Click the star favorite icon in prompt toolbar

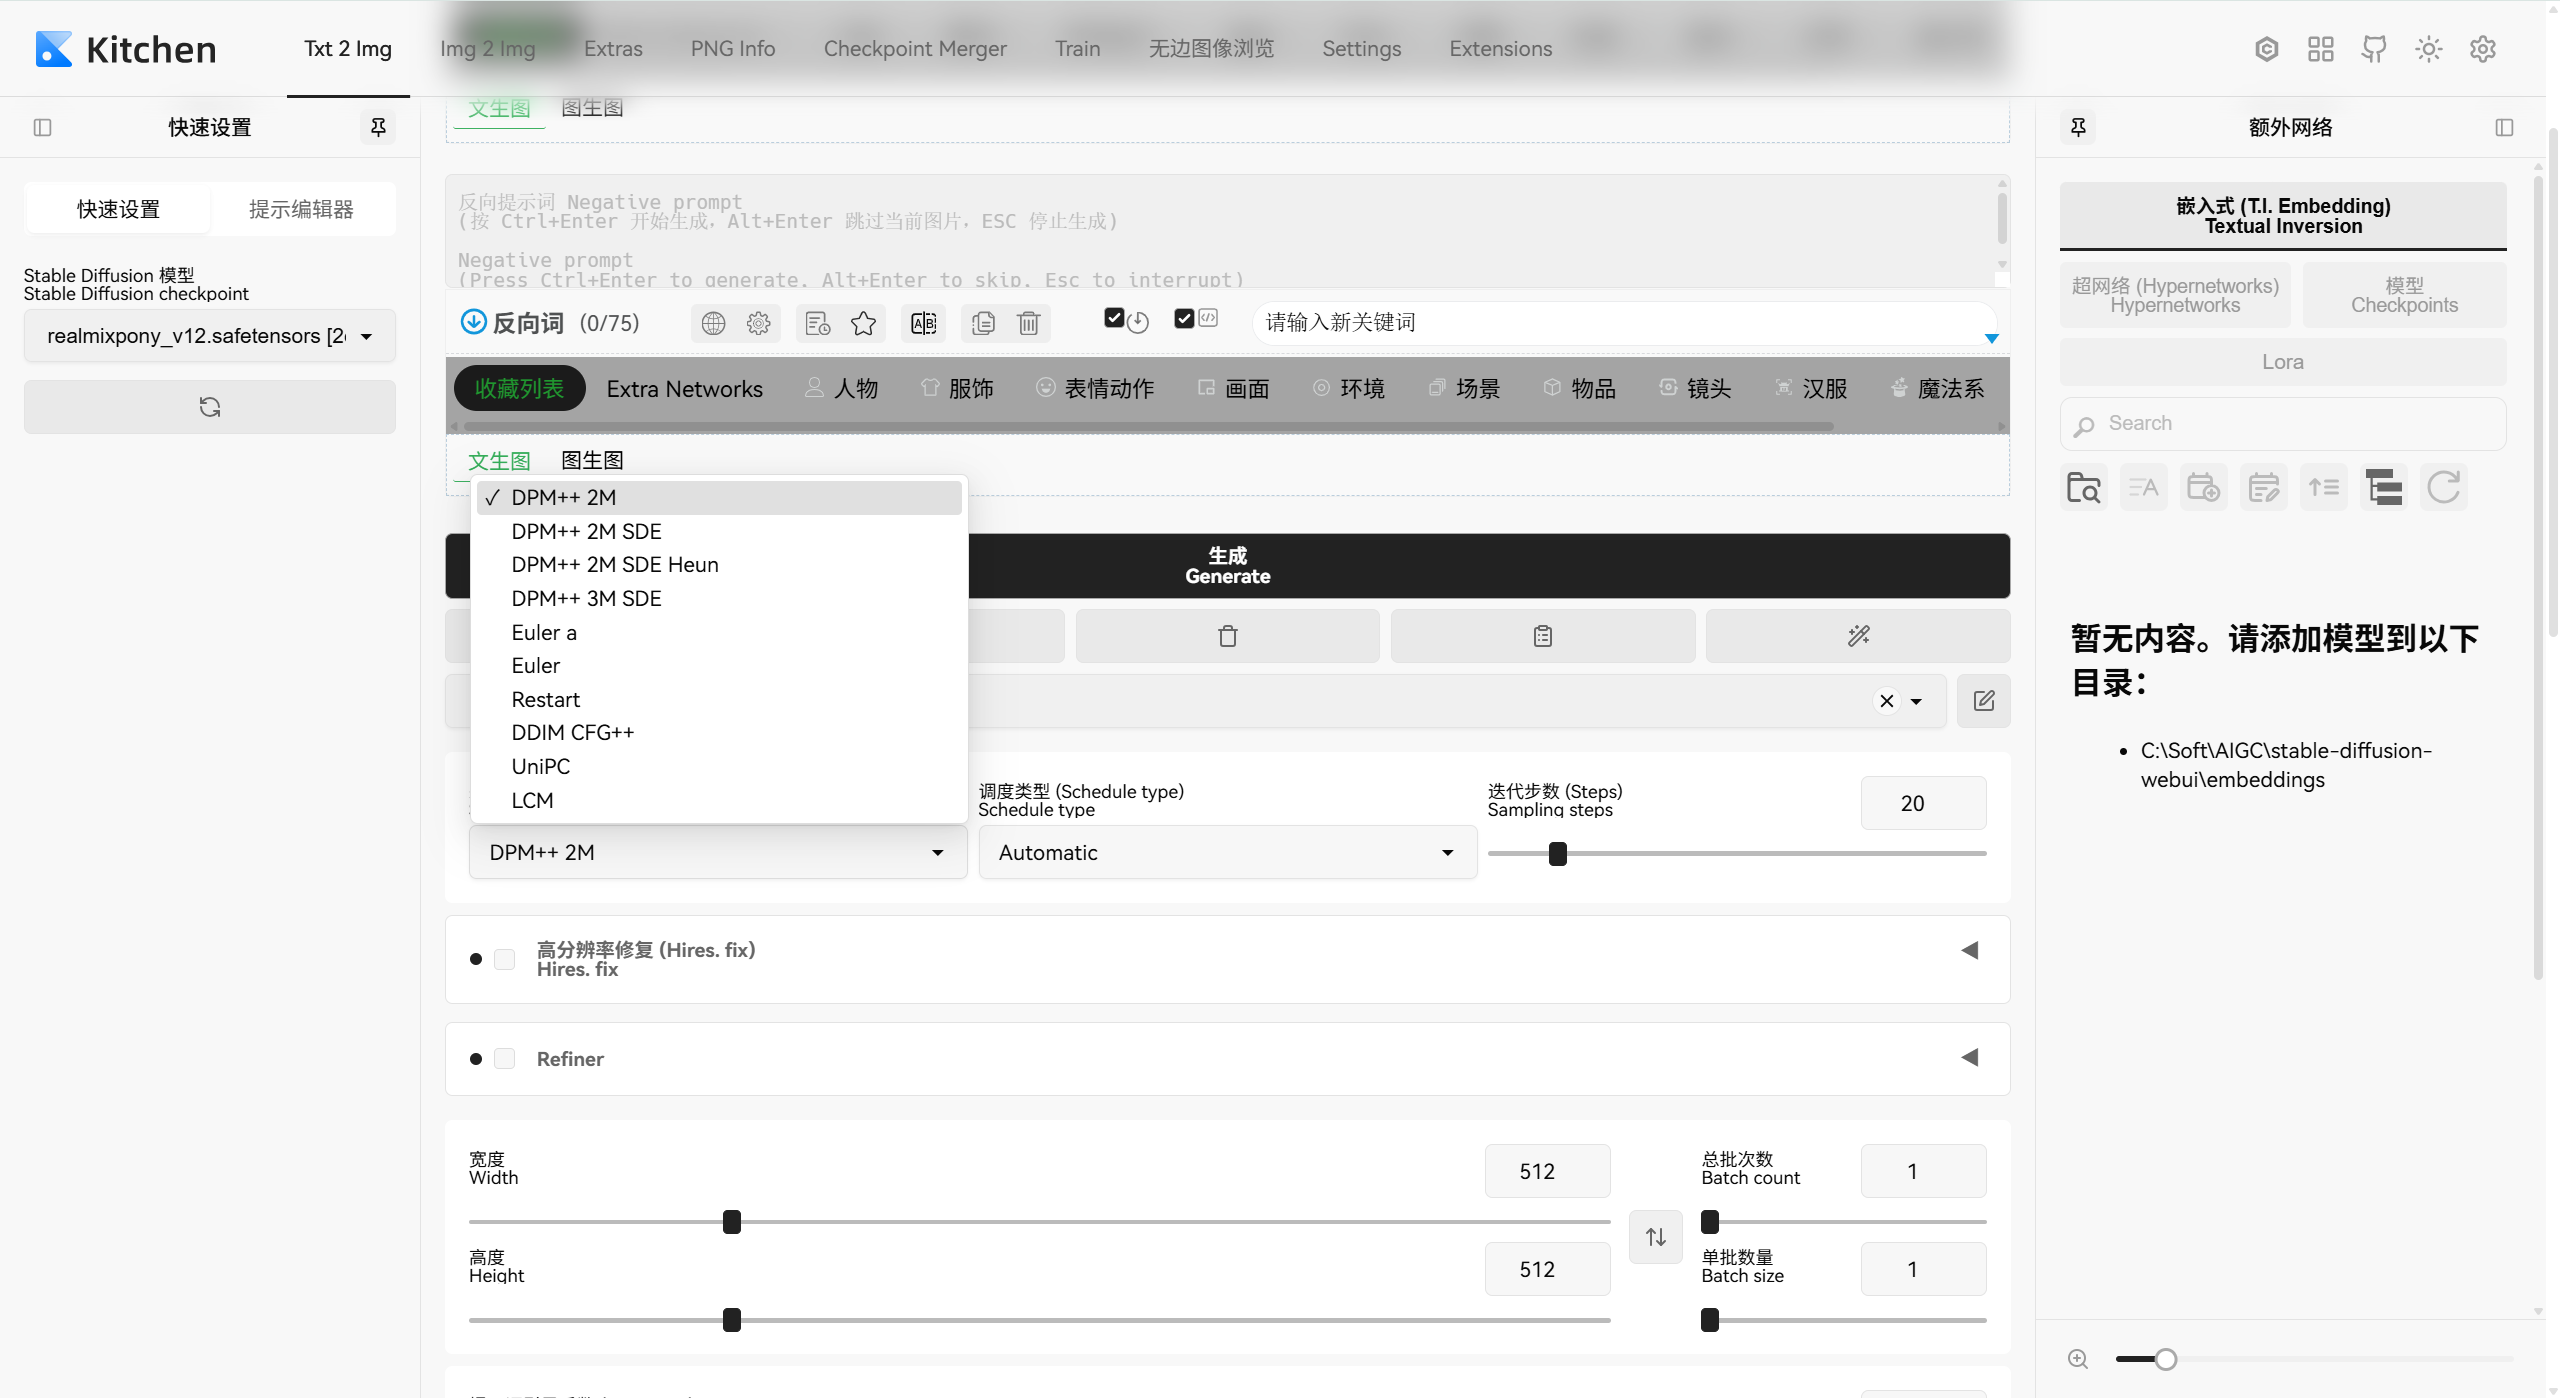point(863,323)
